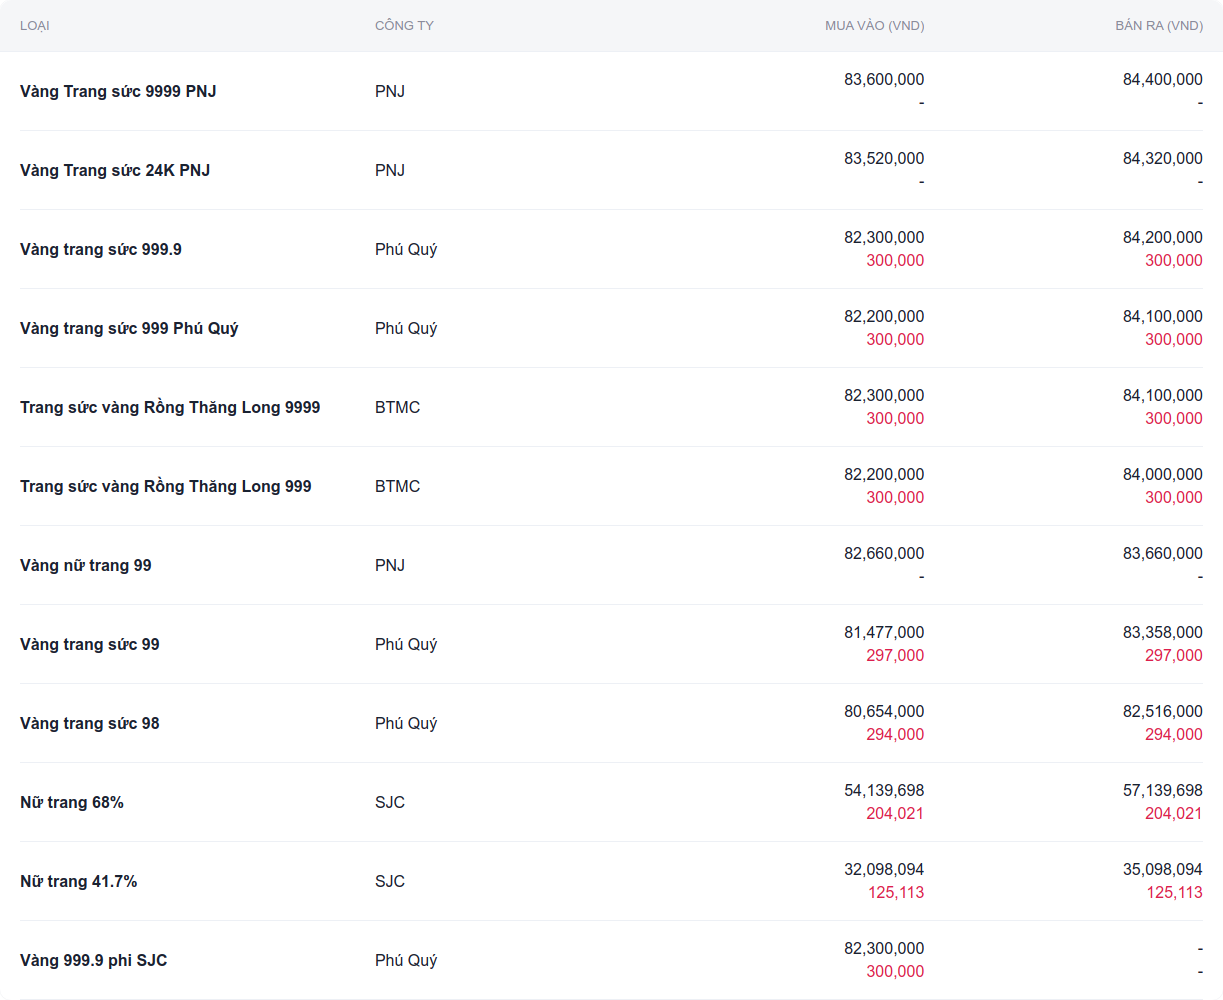
Task: Click sell price 84,000,000
Action: point(1163,474)
